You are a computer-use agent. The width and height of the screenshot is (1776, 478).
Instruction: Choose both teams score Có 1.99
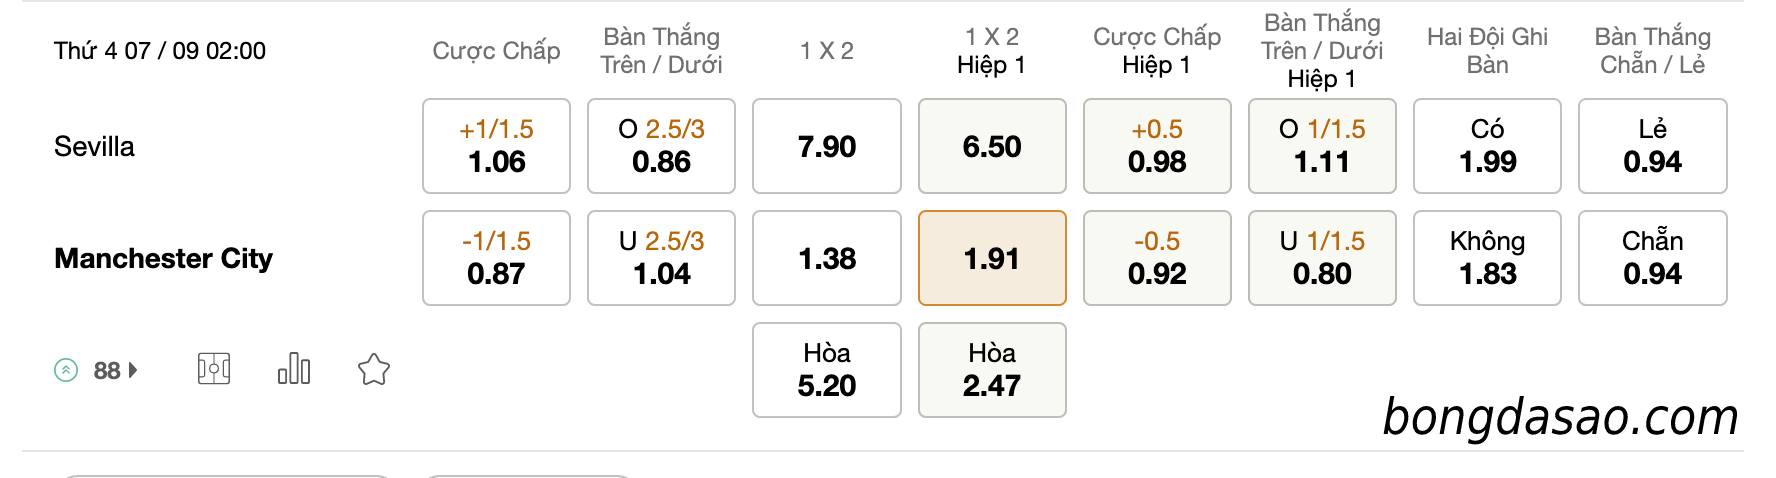coord(1487,146)
